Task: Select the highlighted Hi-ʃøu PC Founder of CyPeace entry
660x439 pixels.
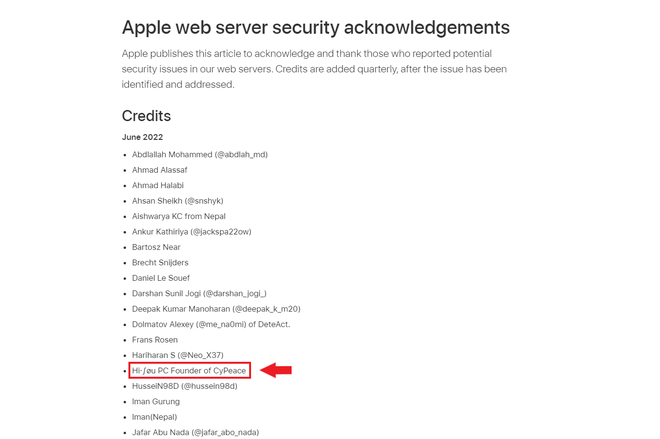Action: coord(189,370)
